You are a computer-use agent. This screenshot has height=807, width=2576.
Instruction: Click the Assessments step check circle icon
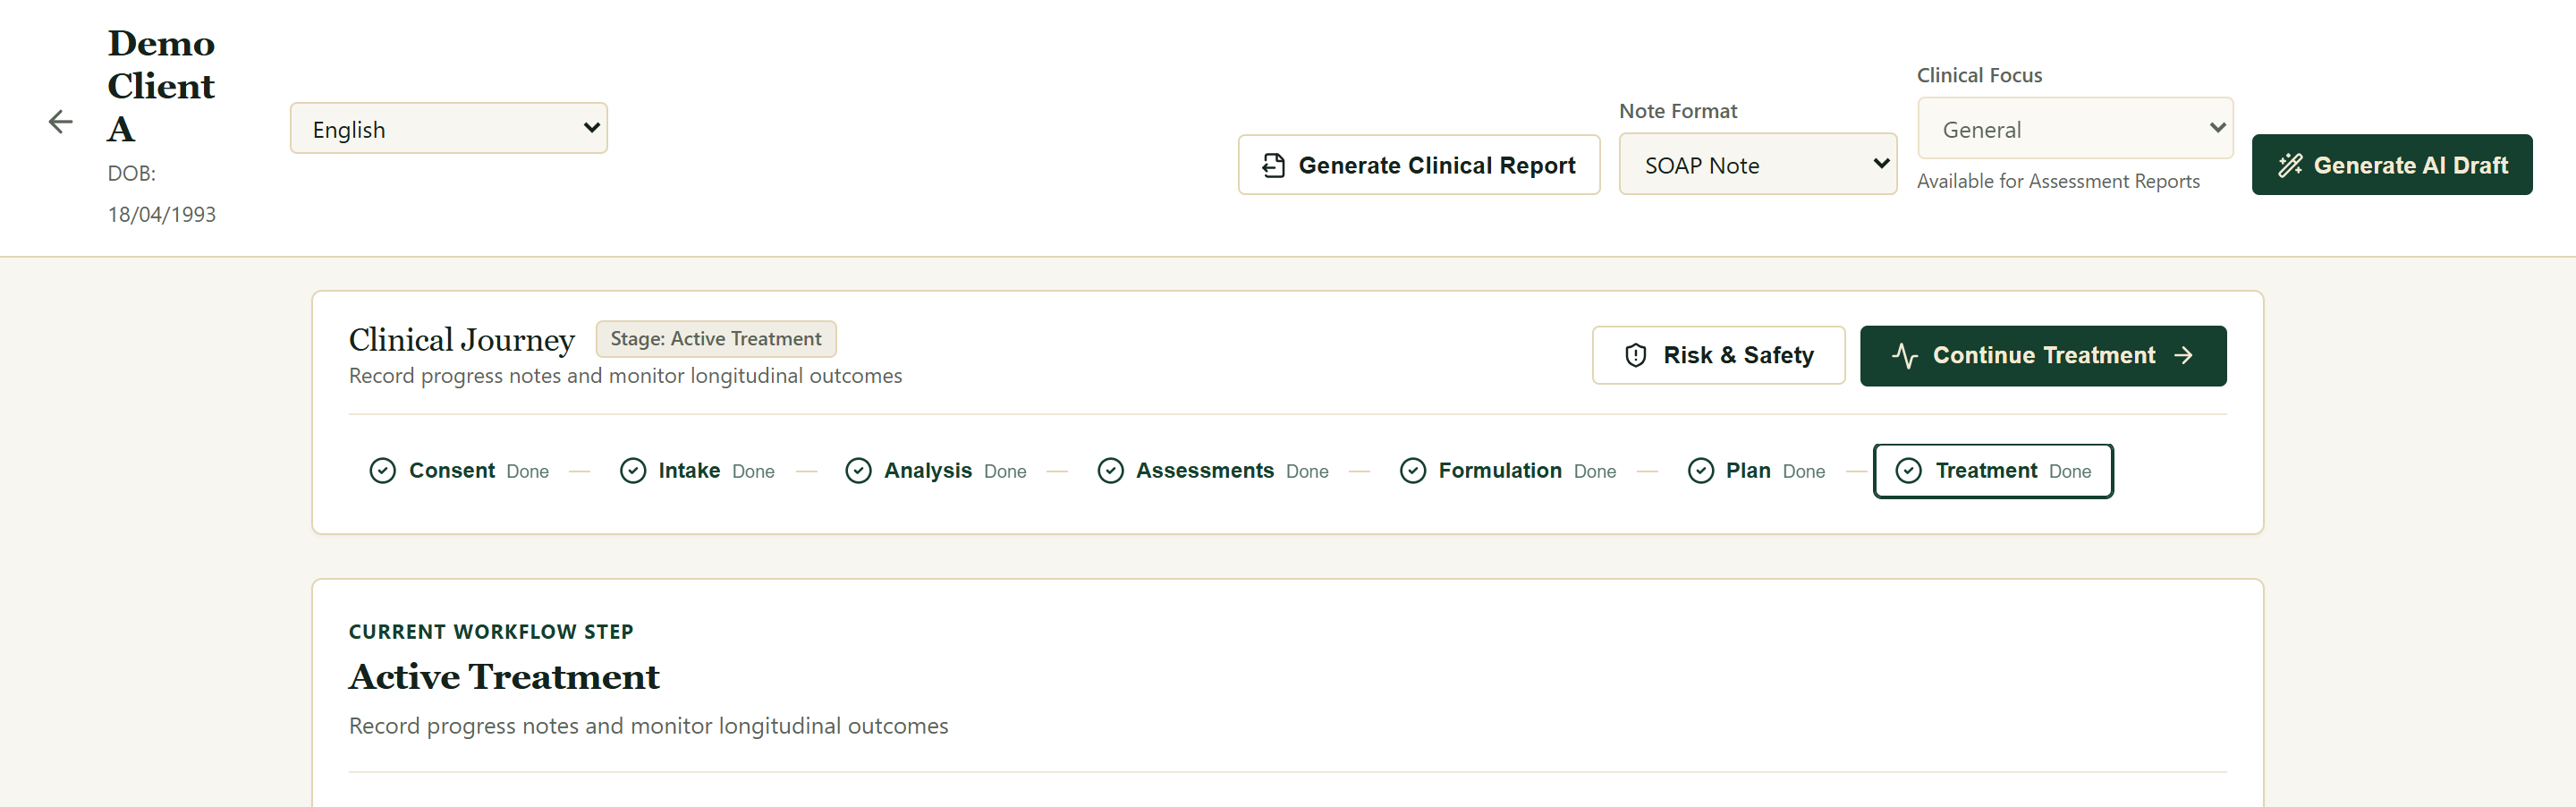pyautogui.click(x=1111, y=471)
